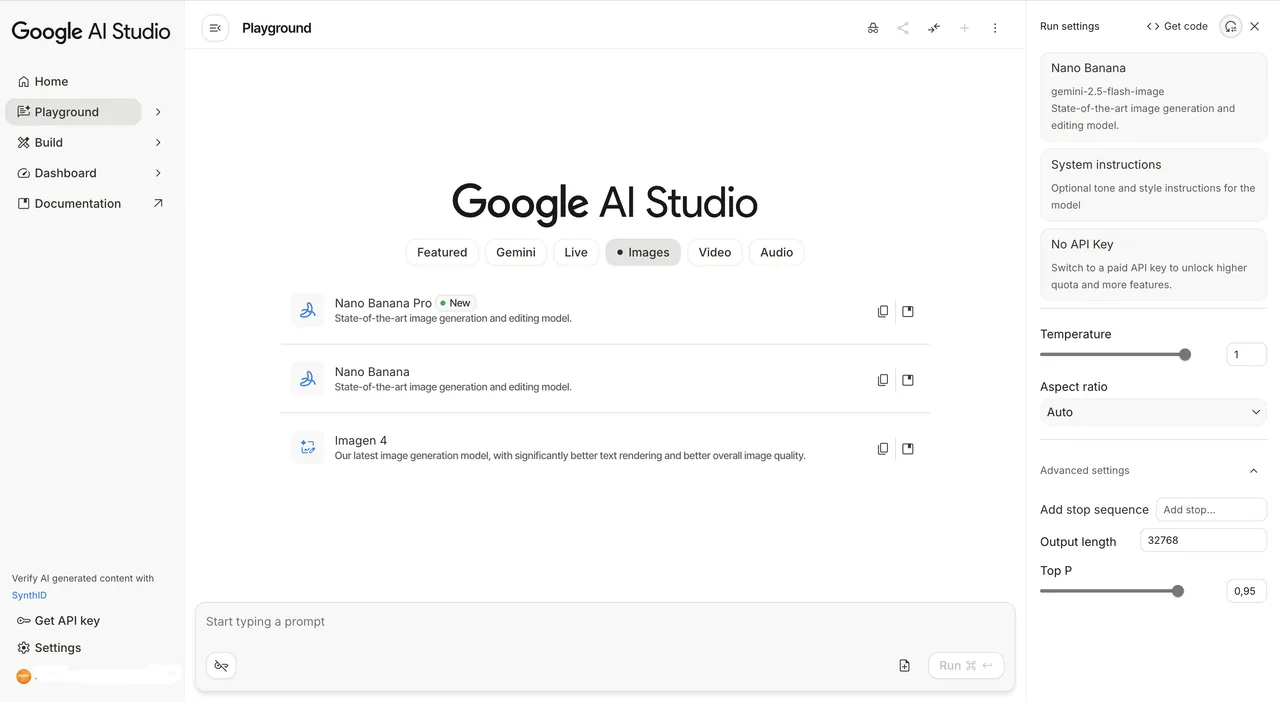The image size is (1280, 702).
Task: Open Get API key in sidebar
Action: pyautogui.click(x=58, y=620)
